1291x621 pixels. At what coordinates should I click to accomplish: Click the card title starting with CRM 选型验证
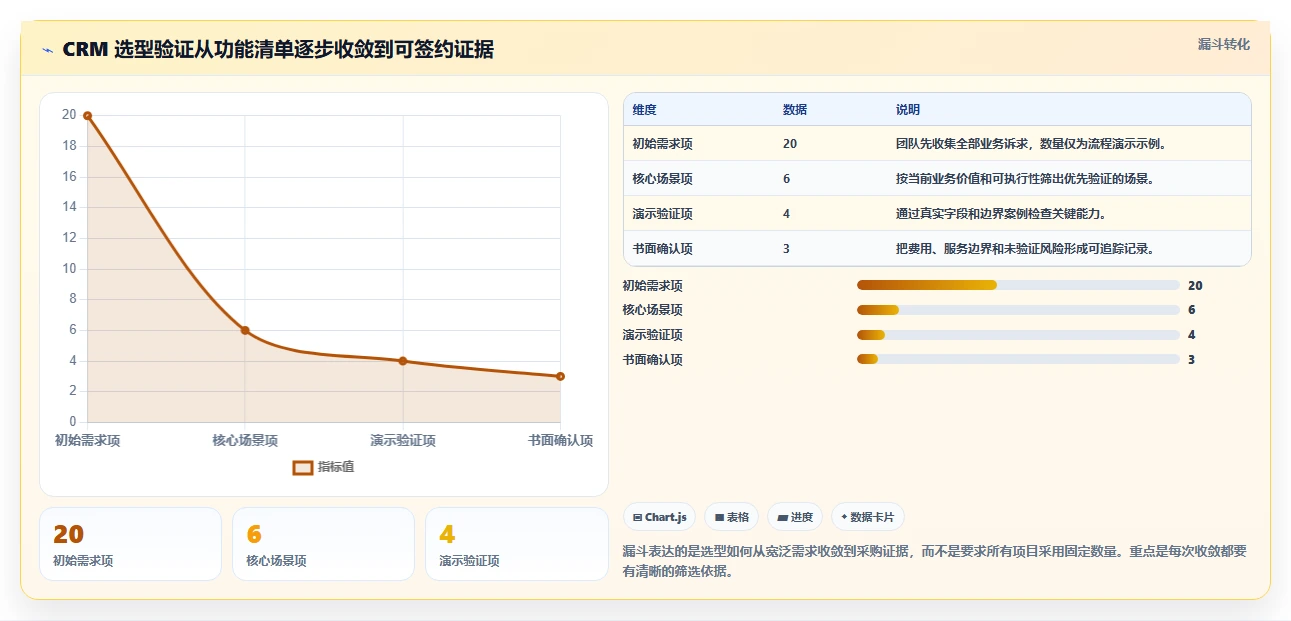click(x=278, y=50)
